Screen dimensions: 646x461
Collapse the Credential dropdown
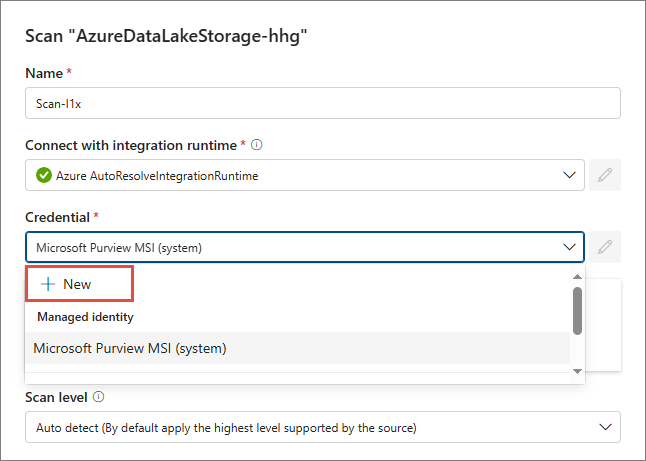click(569, 247)
